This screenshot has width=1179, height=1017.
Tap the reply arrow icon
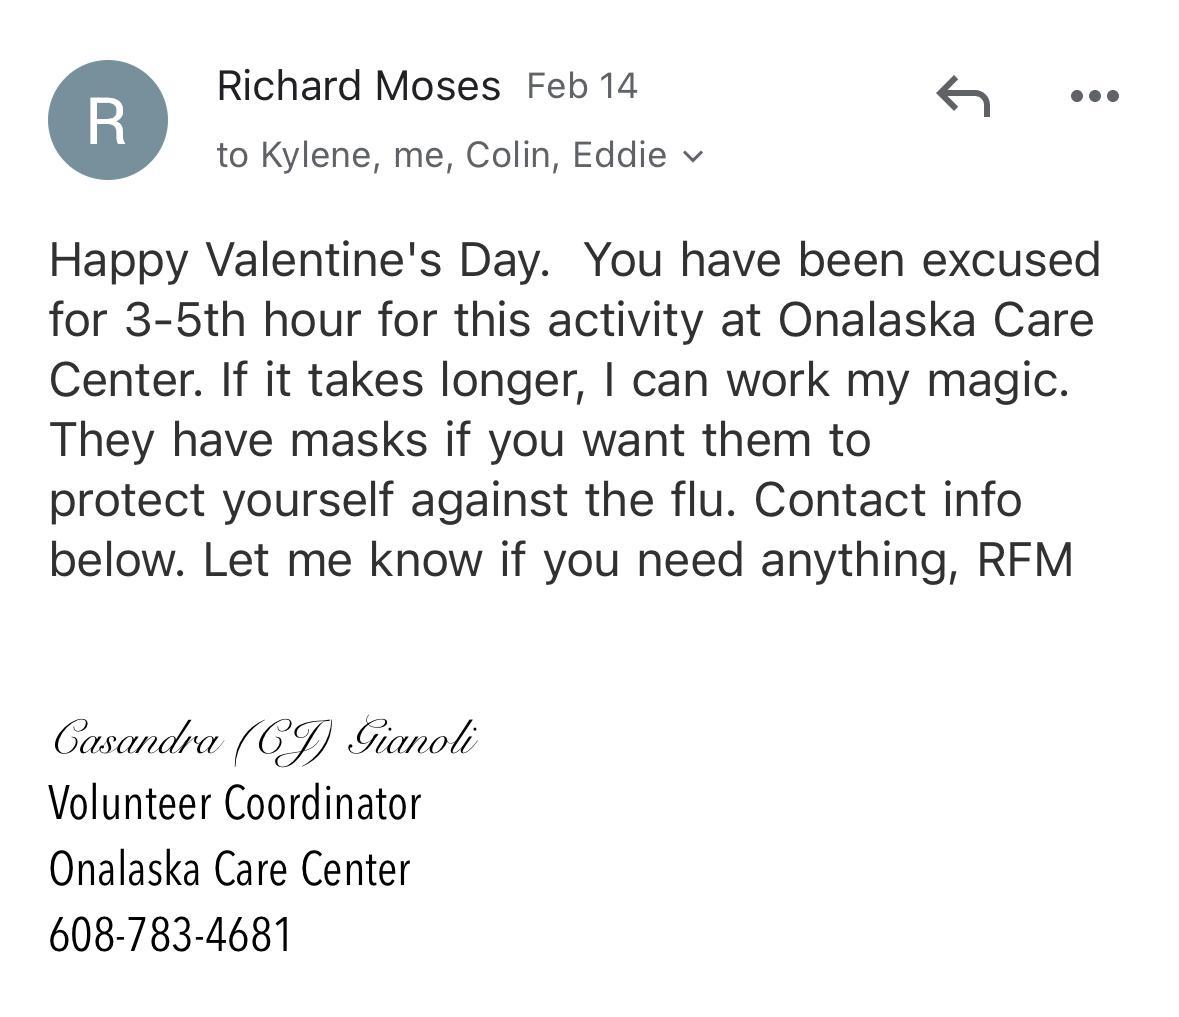(962, 96)
